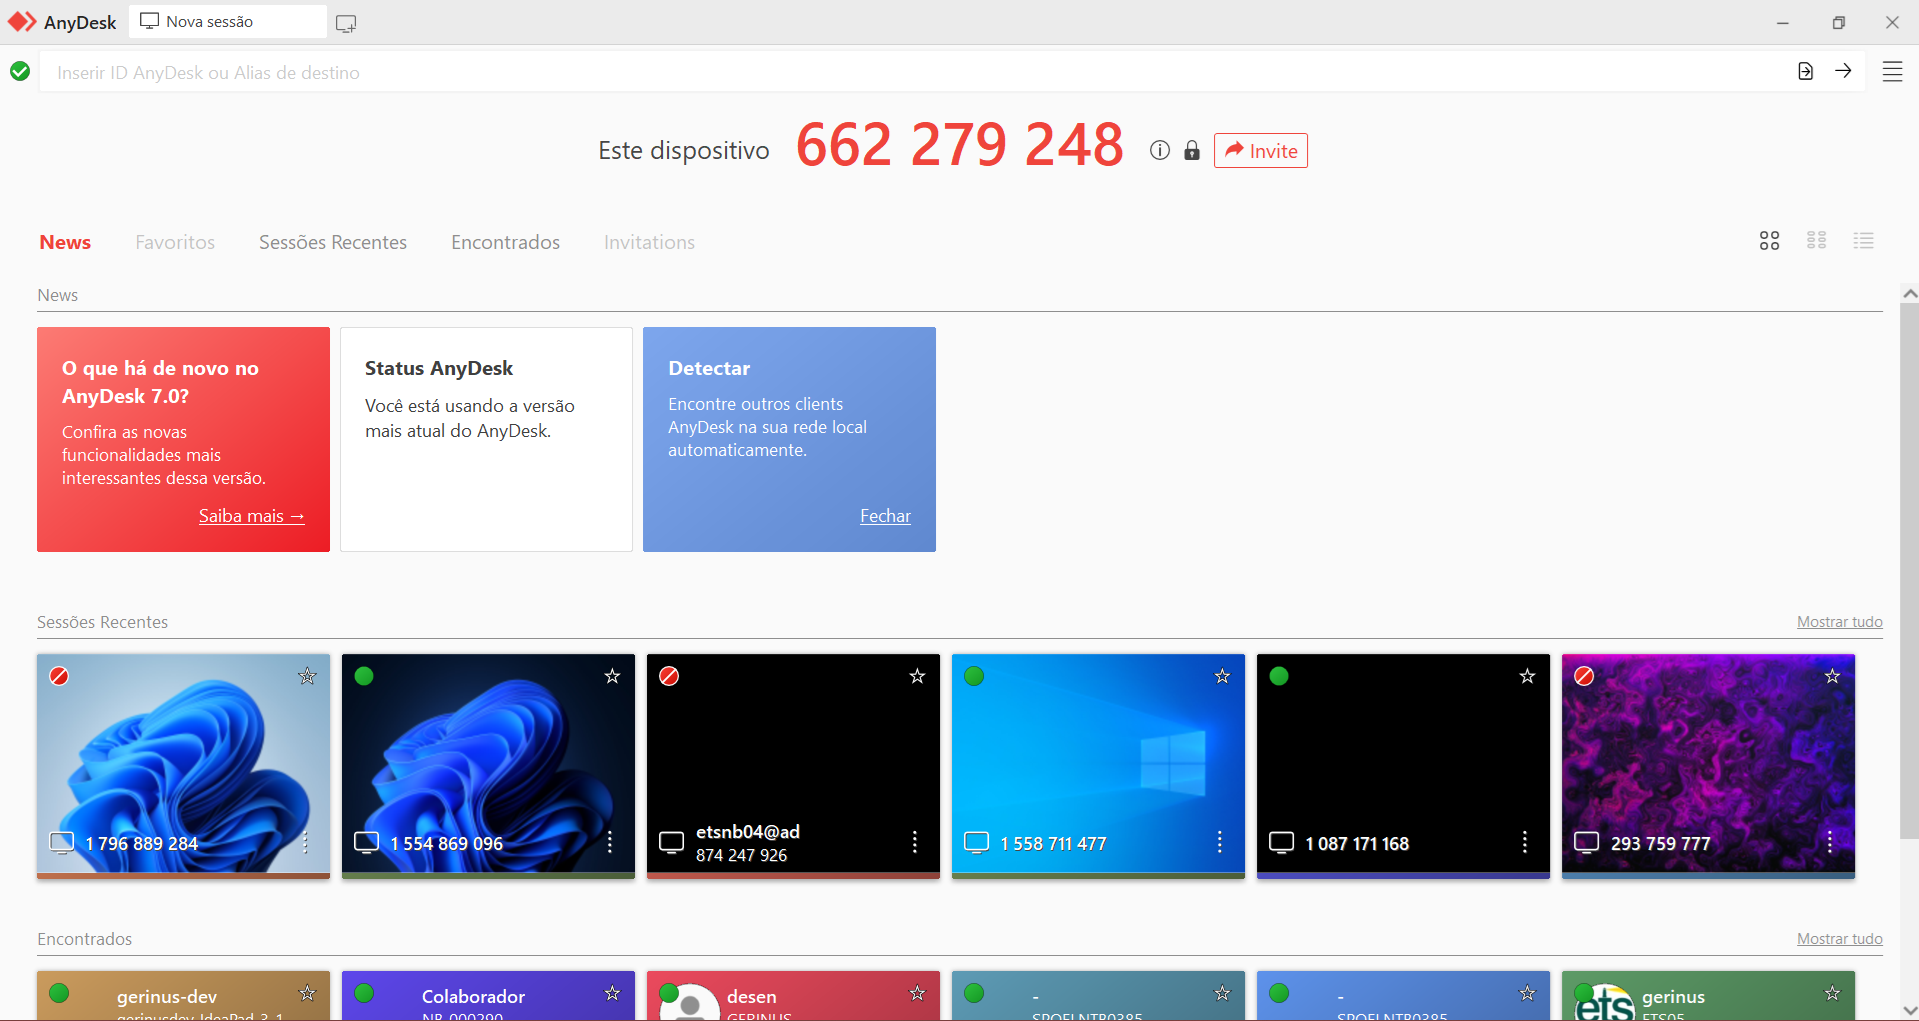Go to Invitations tab
Viewport: 1919px width, 1021px height.
tap(649, 242)
